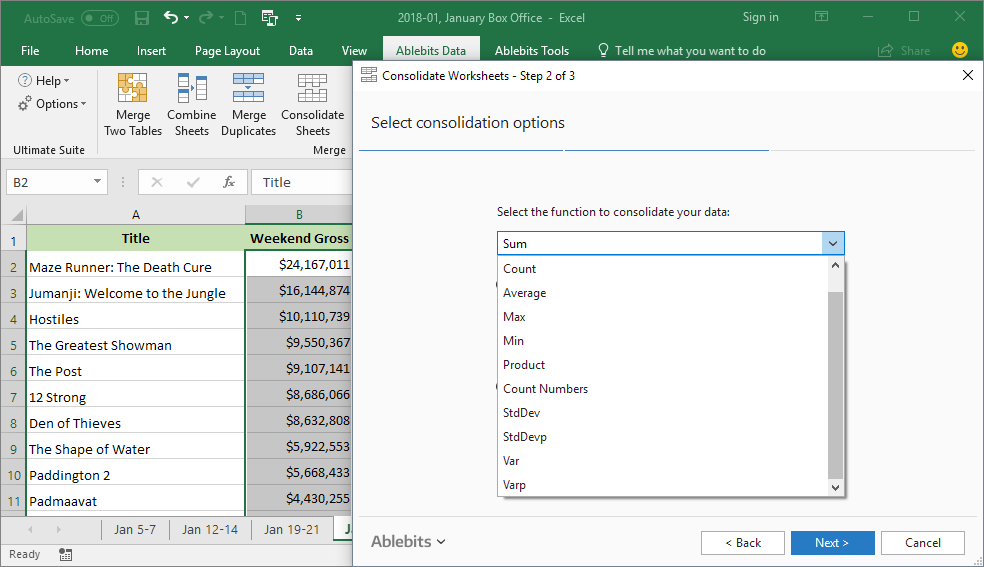
Task: Expand the Name Box dropdown arrow
Action: click(x=97, y=182)
